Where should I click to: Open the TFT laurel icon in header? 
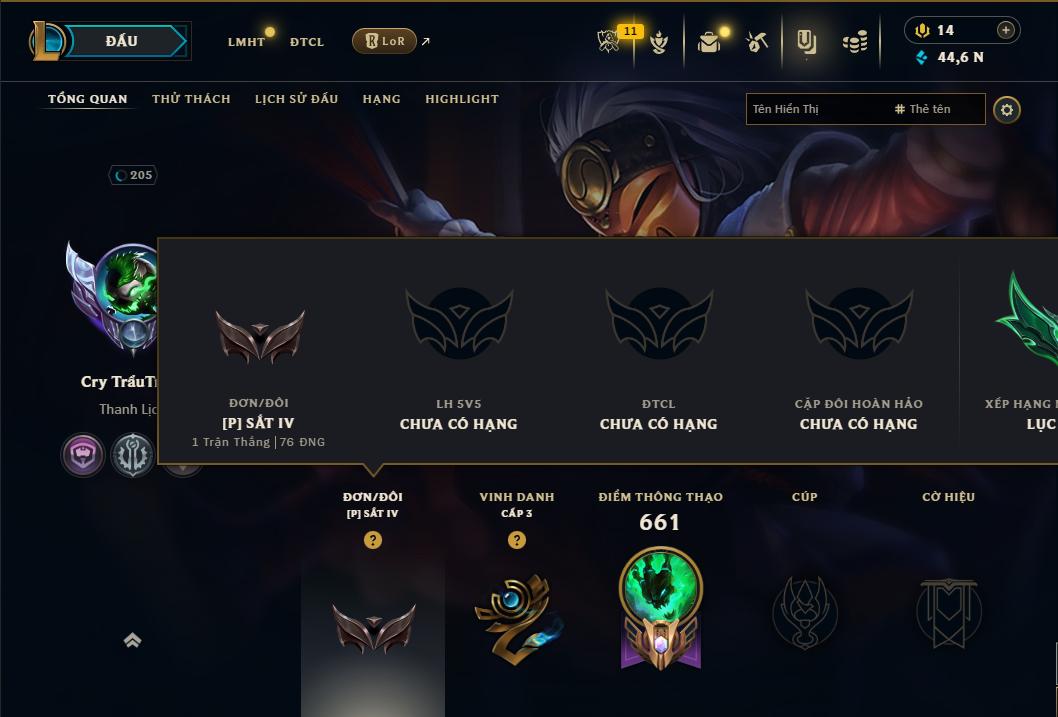[659, 42]
